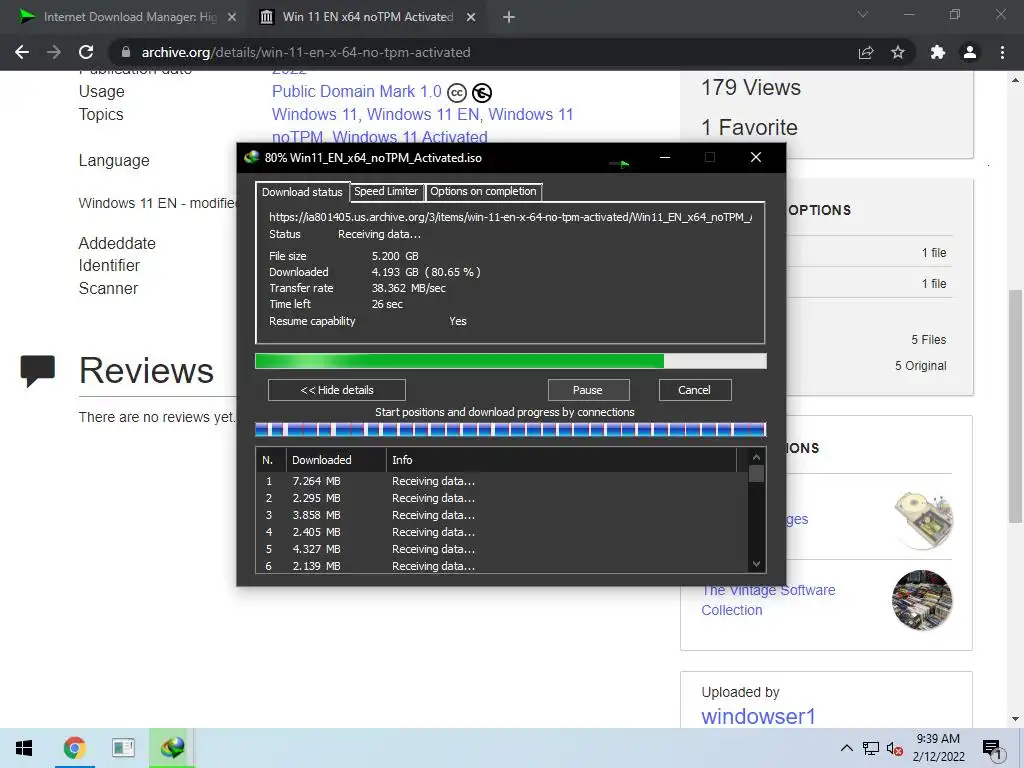Click the IDM globe icon in dialog title
The image size is (1024, 768).
(251, 157)
